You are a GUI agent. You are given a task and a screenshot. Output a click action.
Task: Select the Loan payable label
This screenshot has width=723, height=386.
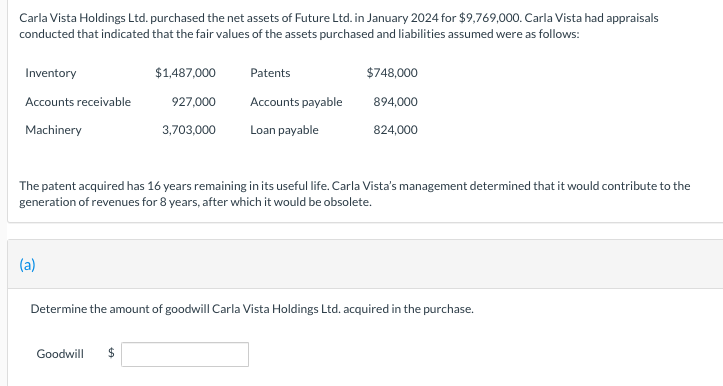tap(284, 130)
